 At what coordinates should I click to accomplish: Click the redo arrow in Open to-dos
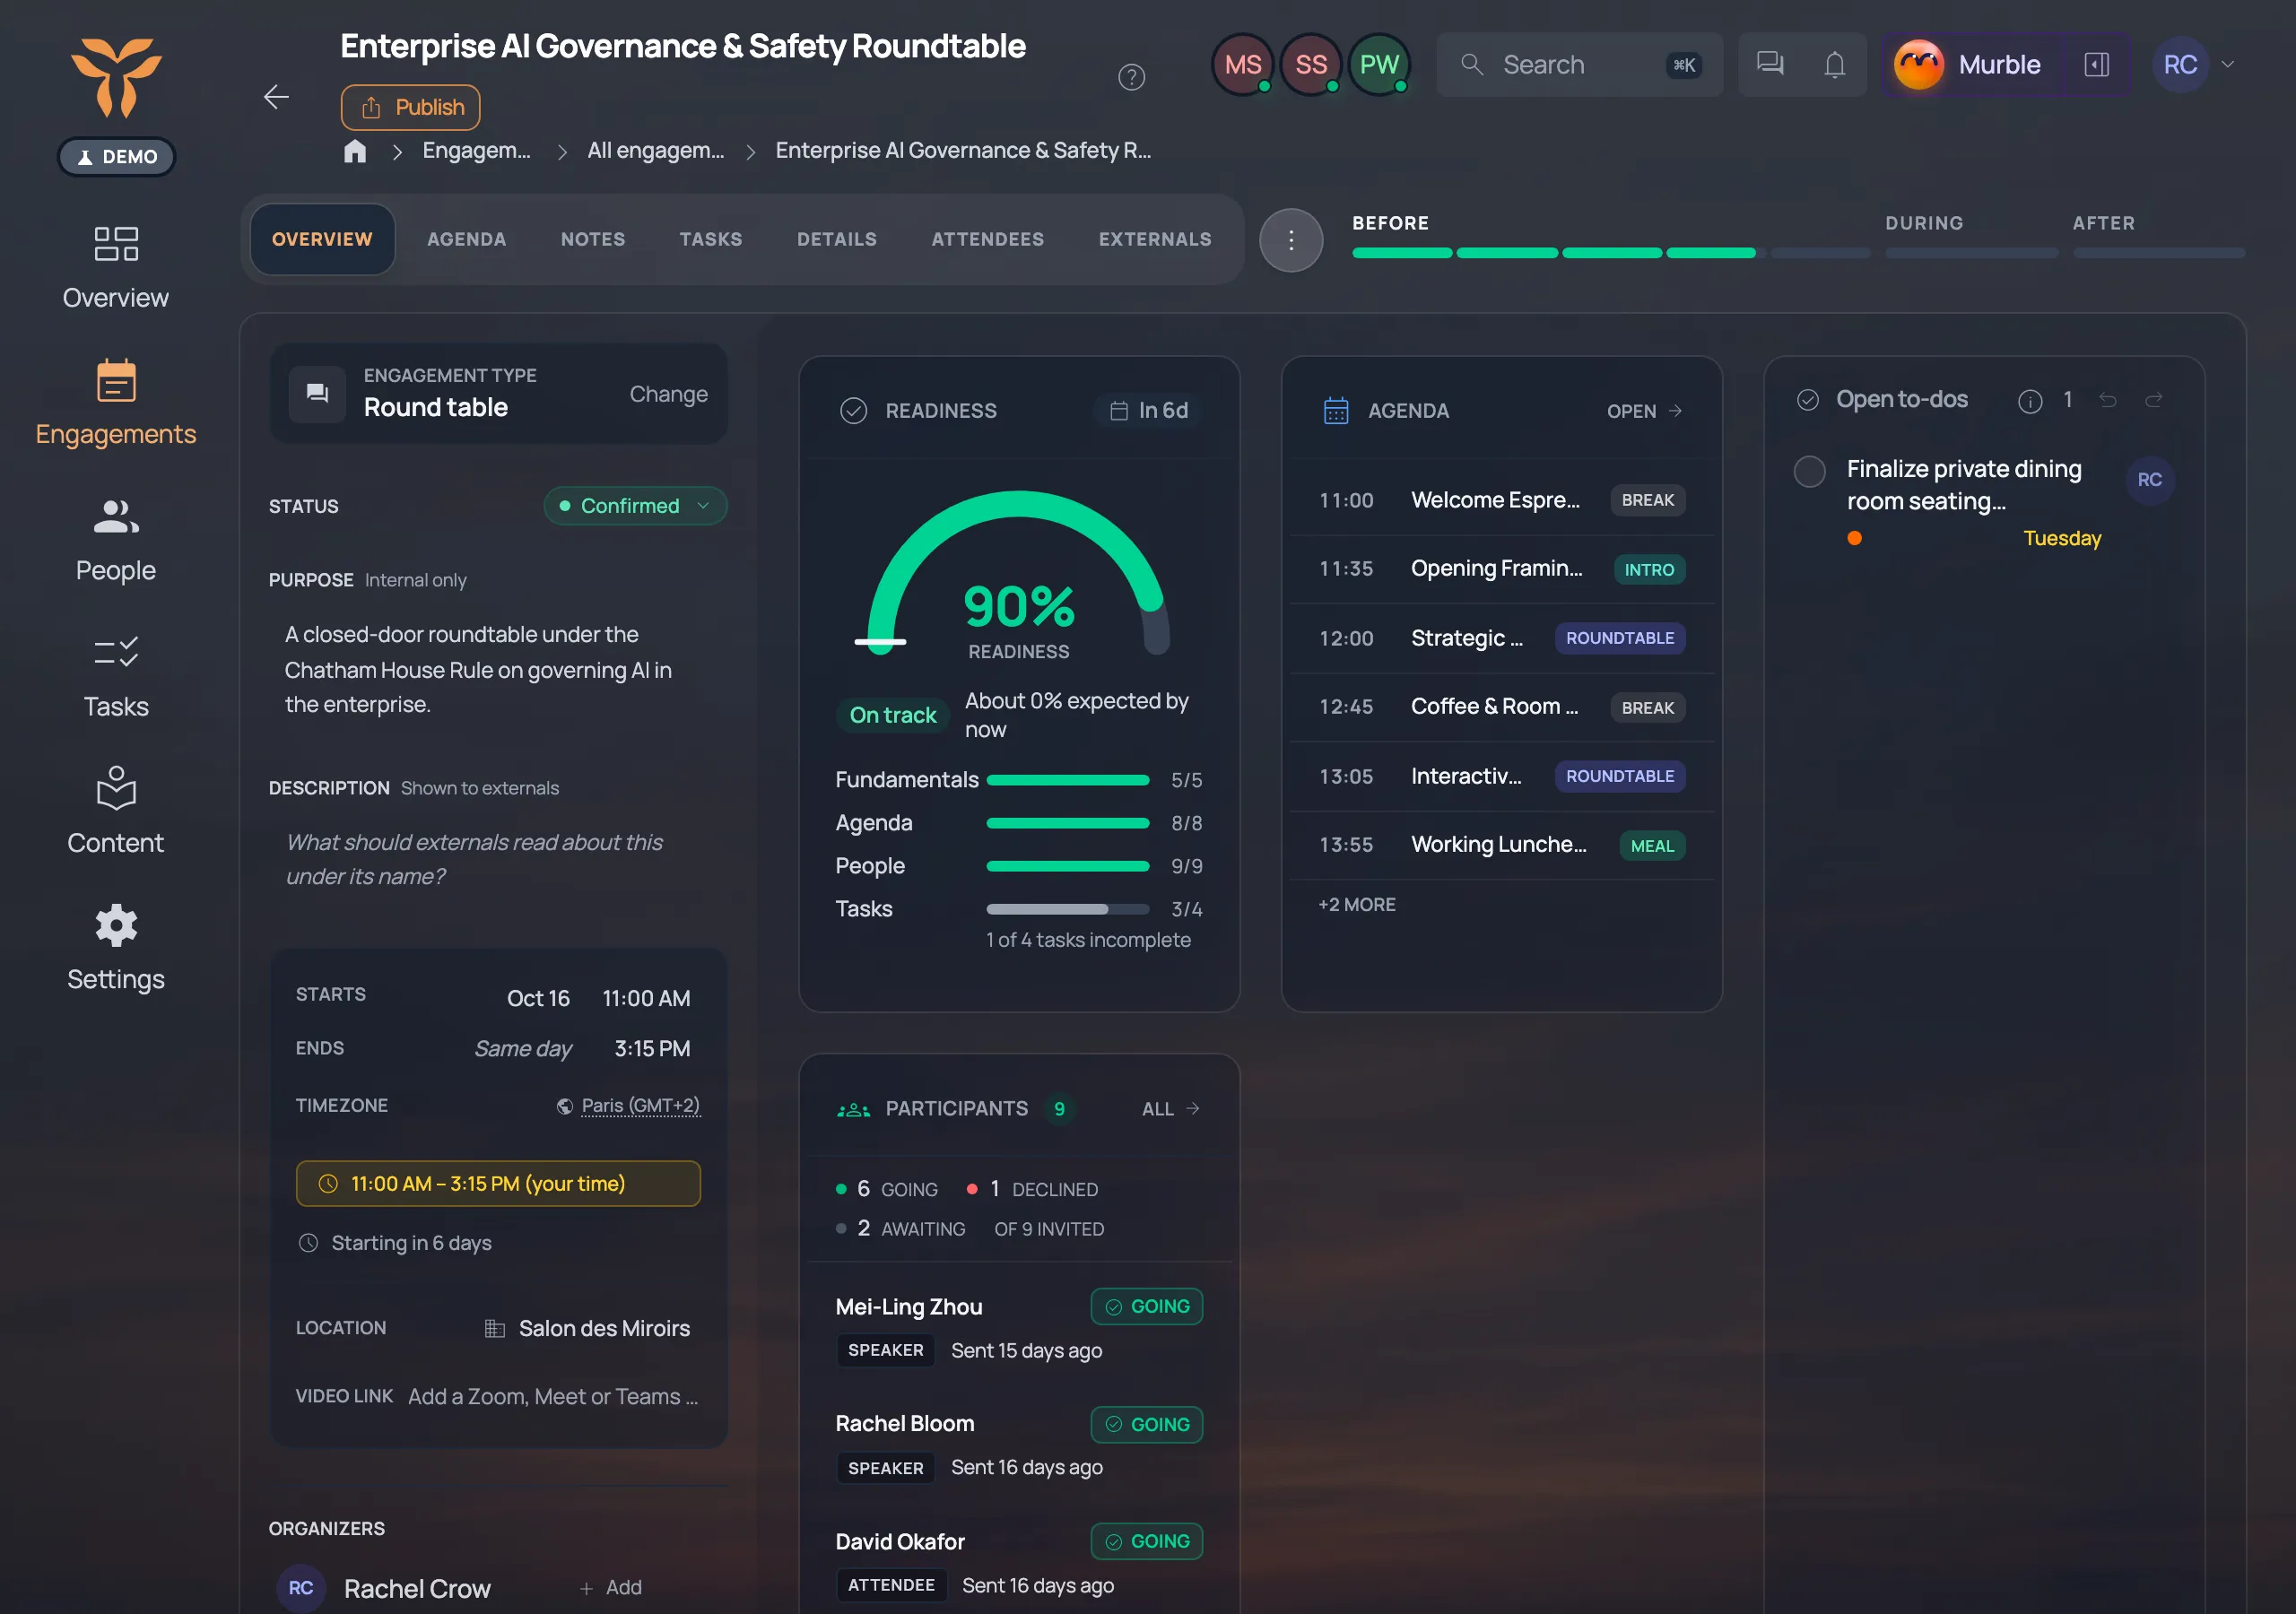[x=2153, y=400]
